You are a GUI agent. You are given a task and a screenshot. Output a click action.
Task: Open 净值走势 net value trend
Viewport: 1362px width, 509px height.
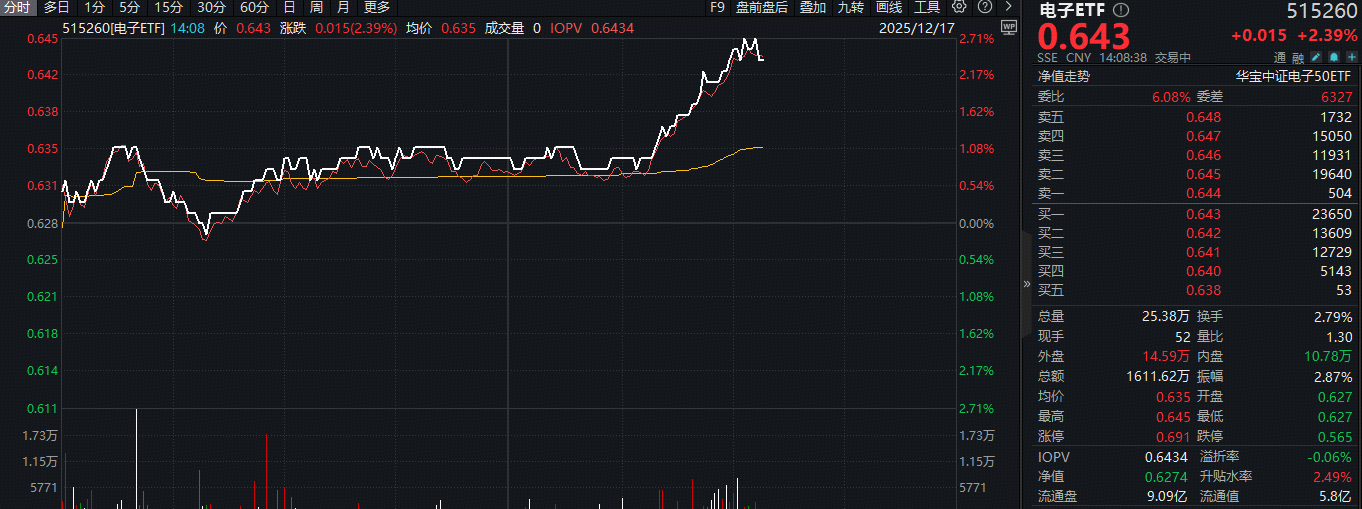1063,75
